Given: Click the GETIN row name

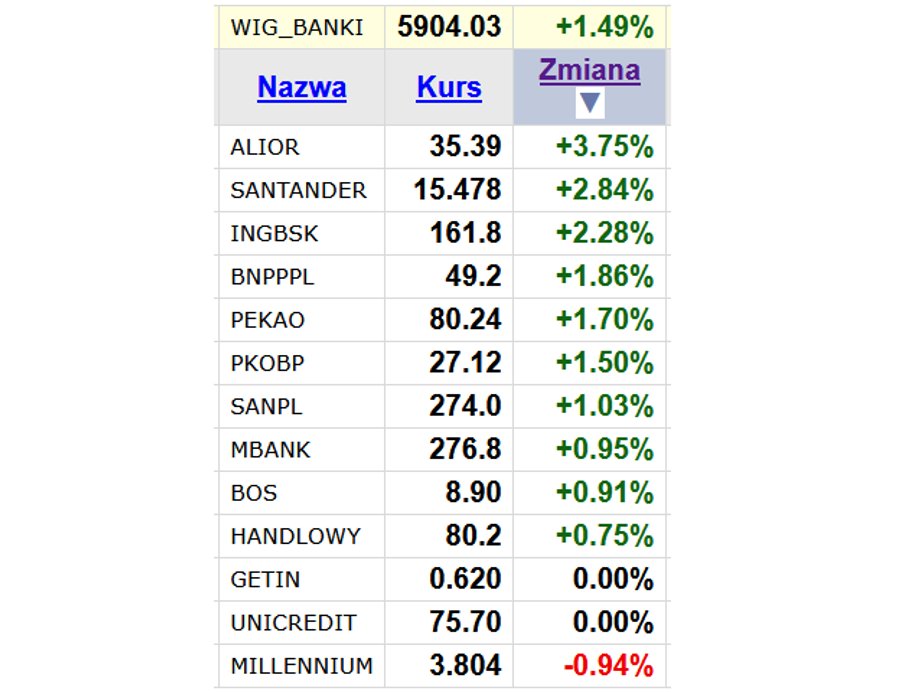Looking at the screenshot, I should coord(265,579).
